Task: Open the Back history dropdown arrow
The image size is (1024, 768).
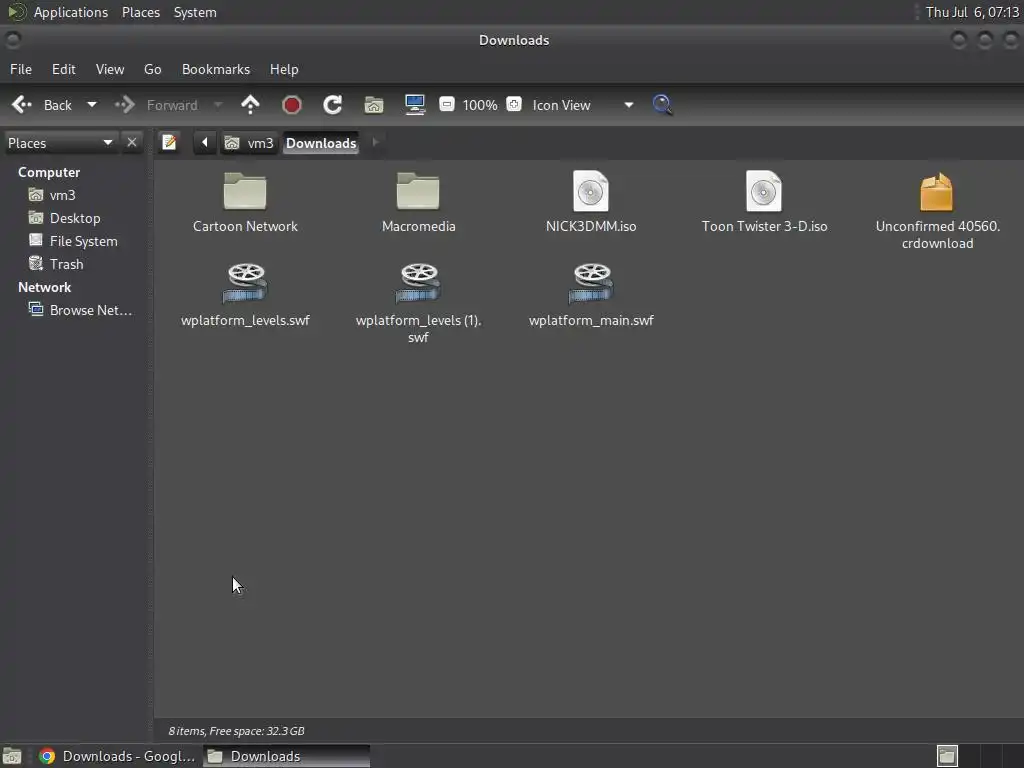Action: coord(92,104)
